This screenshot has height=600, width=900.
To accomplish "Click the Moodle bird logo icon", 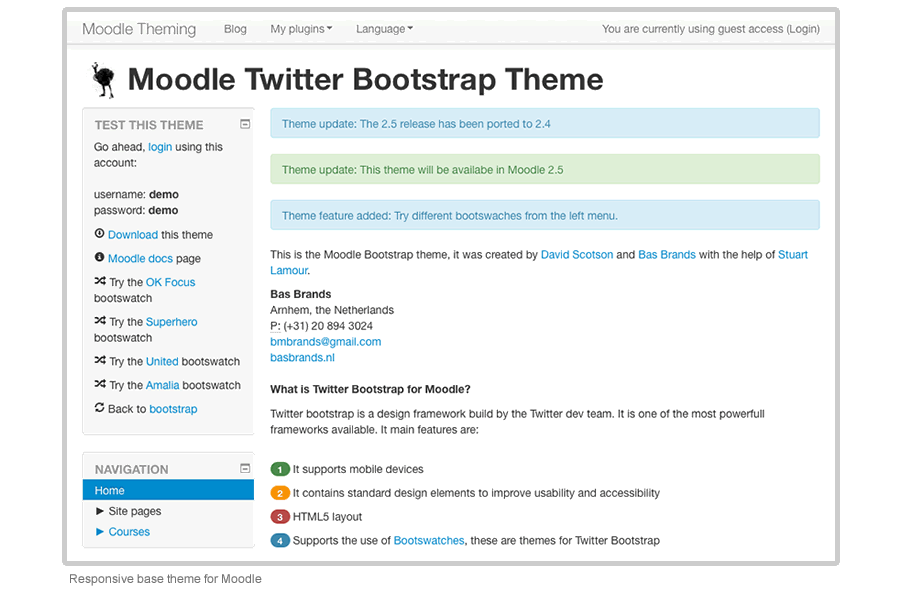I will click(102, 80).
